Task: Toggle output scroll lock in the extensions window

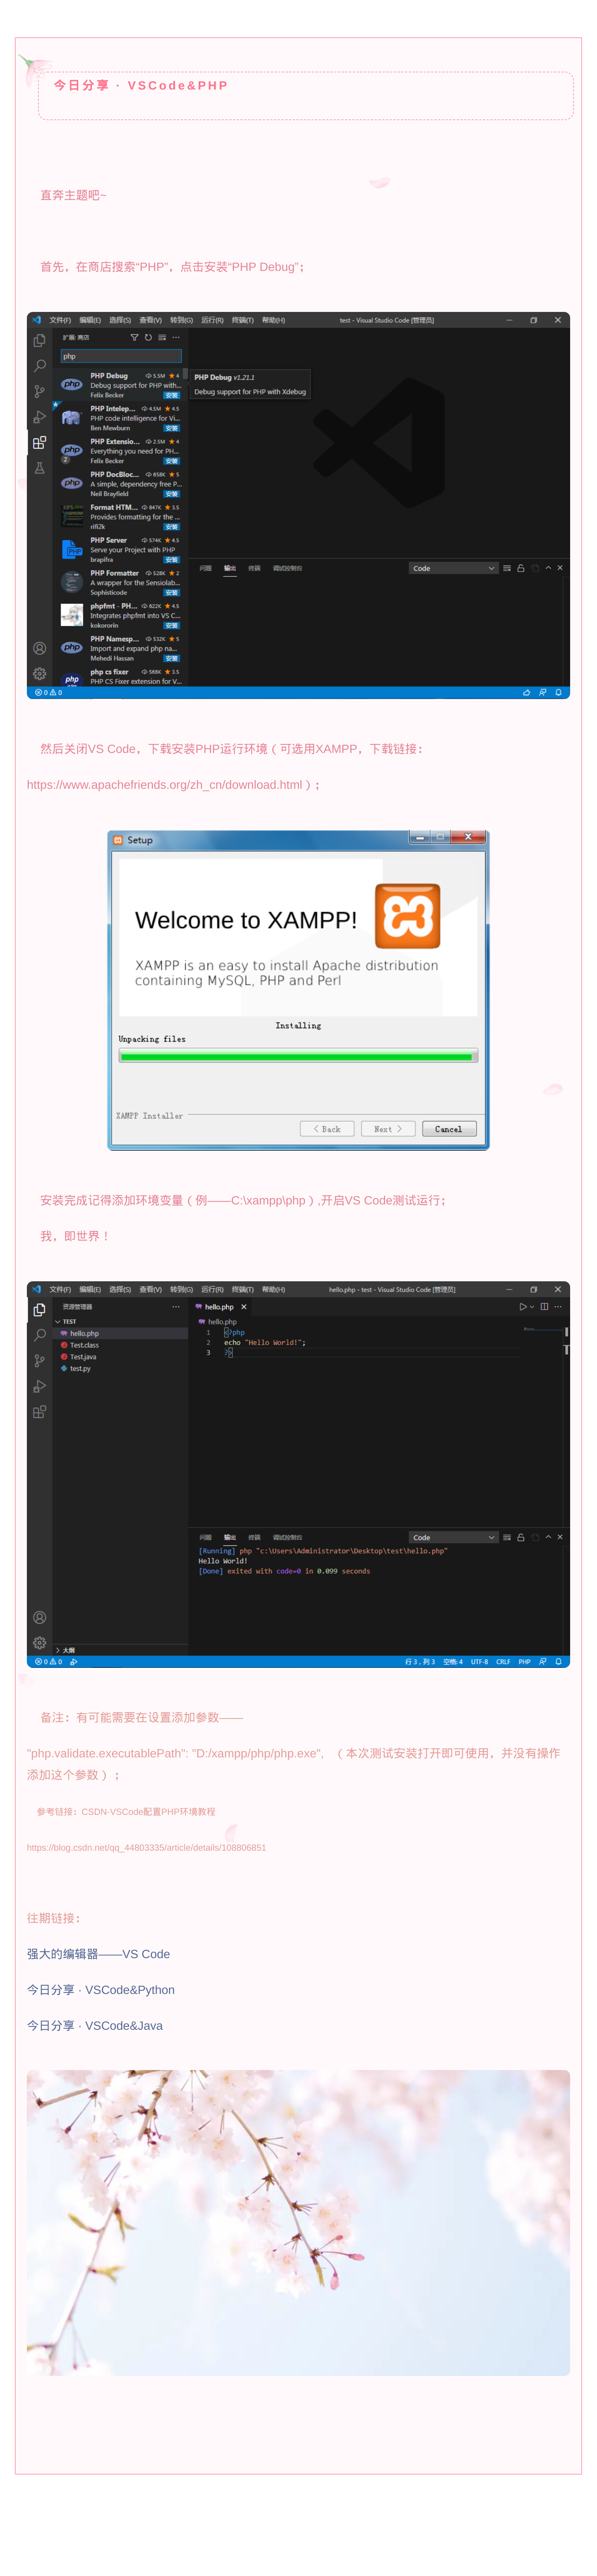Action: [x=520, y=568]
